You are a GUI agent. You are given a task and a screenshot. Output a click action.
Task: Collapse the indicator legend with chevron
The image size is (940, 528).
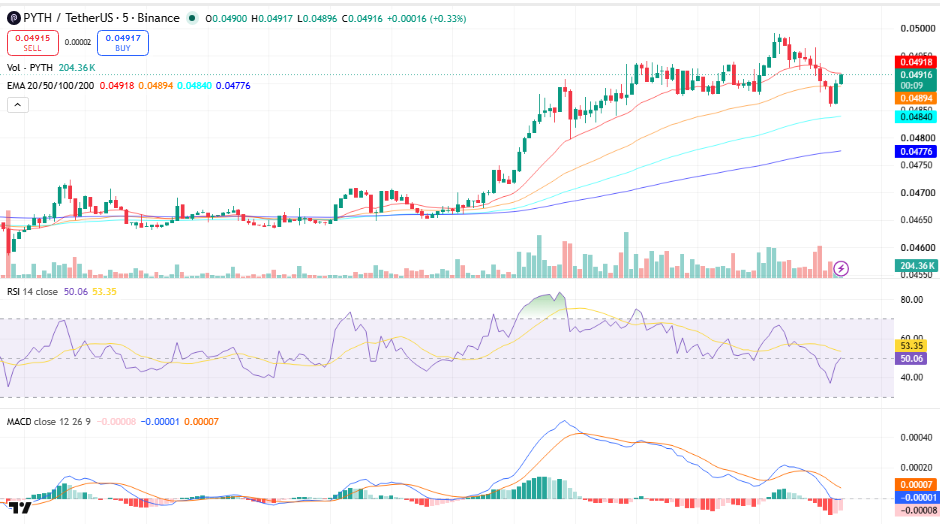click(x=18, y=105)
